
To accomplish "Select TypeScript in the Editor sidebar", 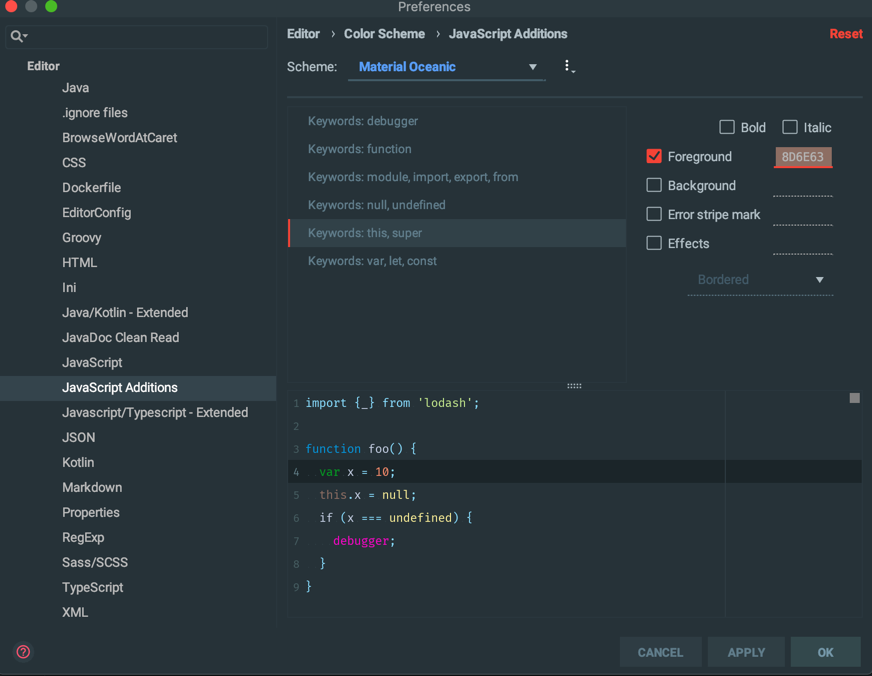I will 93,587.
